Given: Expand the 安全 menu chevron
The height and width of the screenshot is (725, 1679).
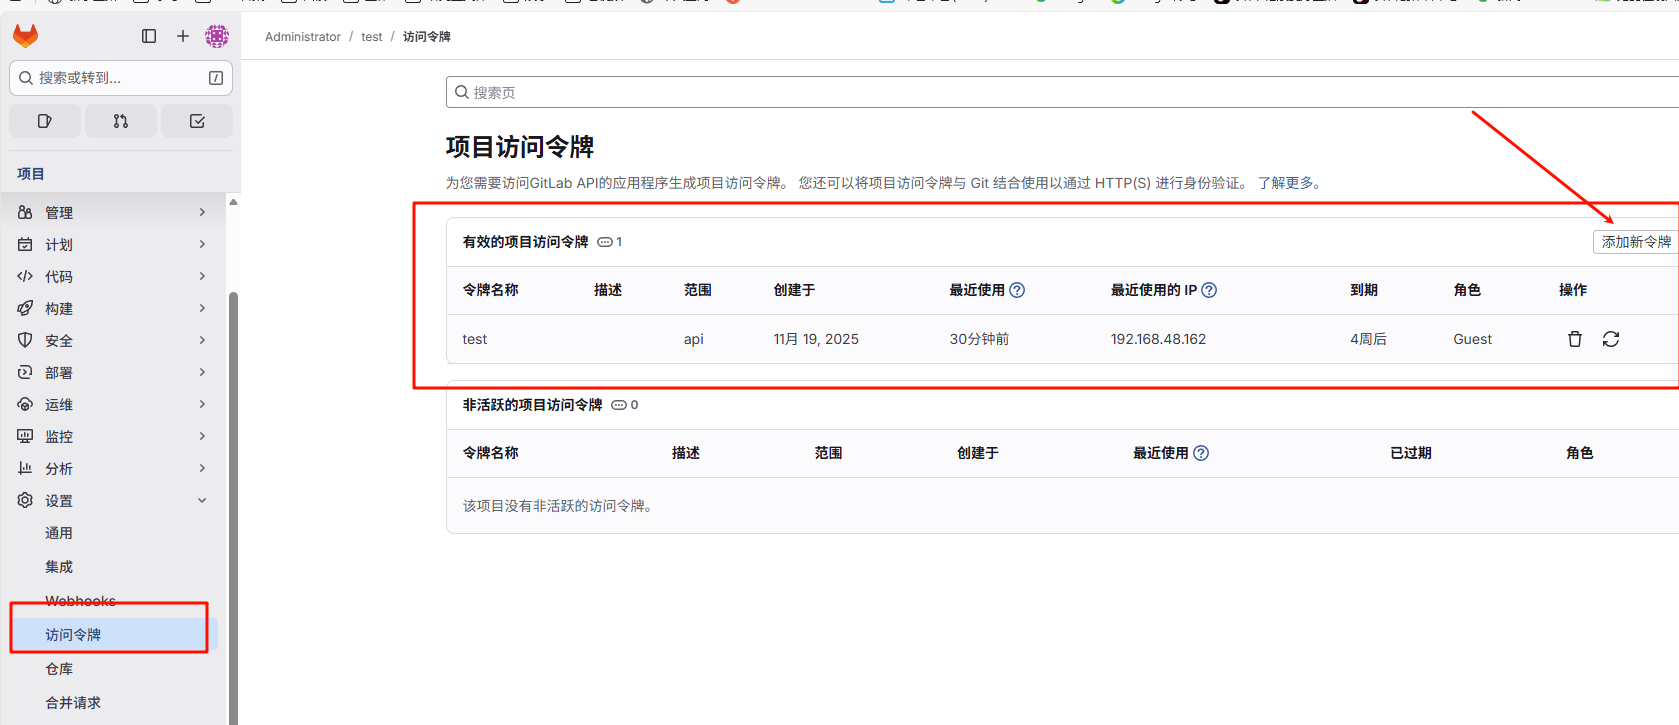Looking at the screenshot, I should pyautogui.click(x=202, y=340).
